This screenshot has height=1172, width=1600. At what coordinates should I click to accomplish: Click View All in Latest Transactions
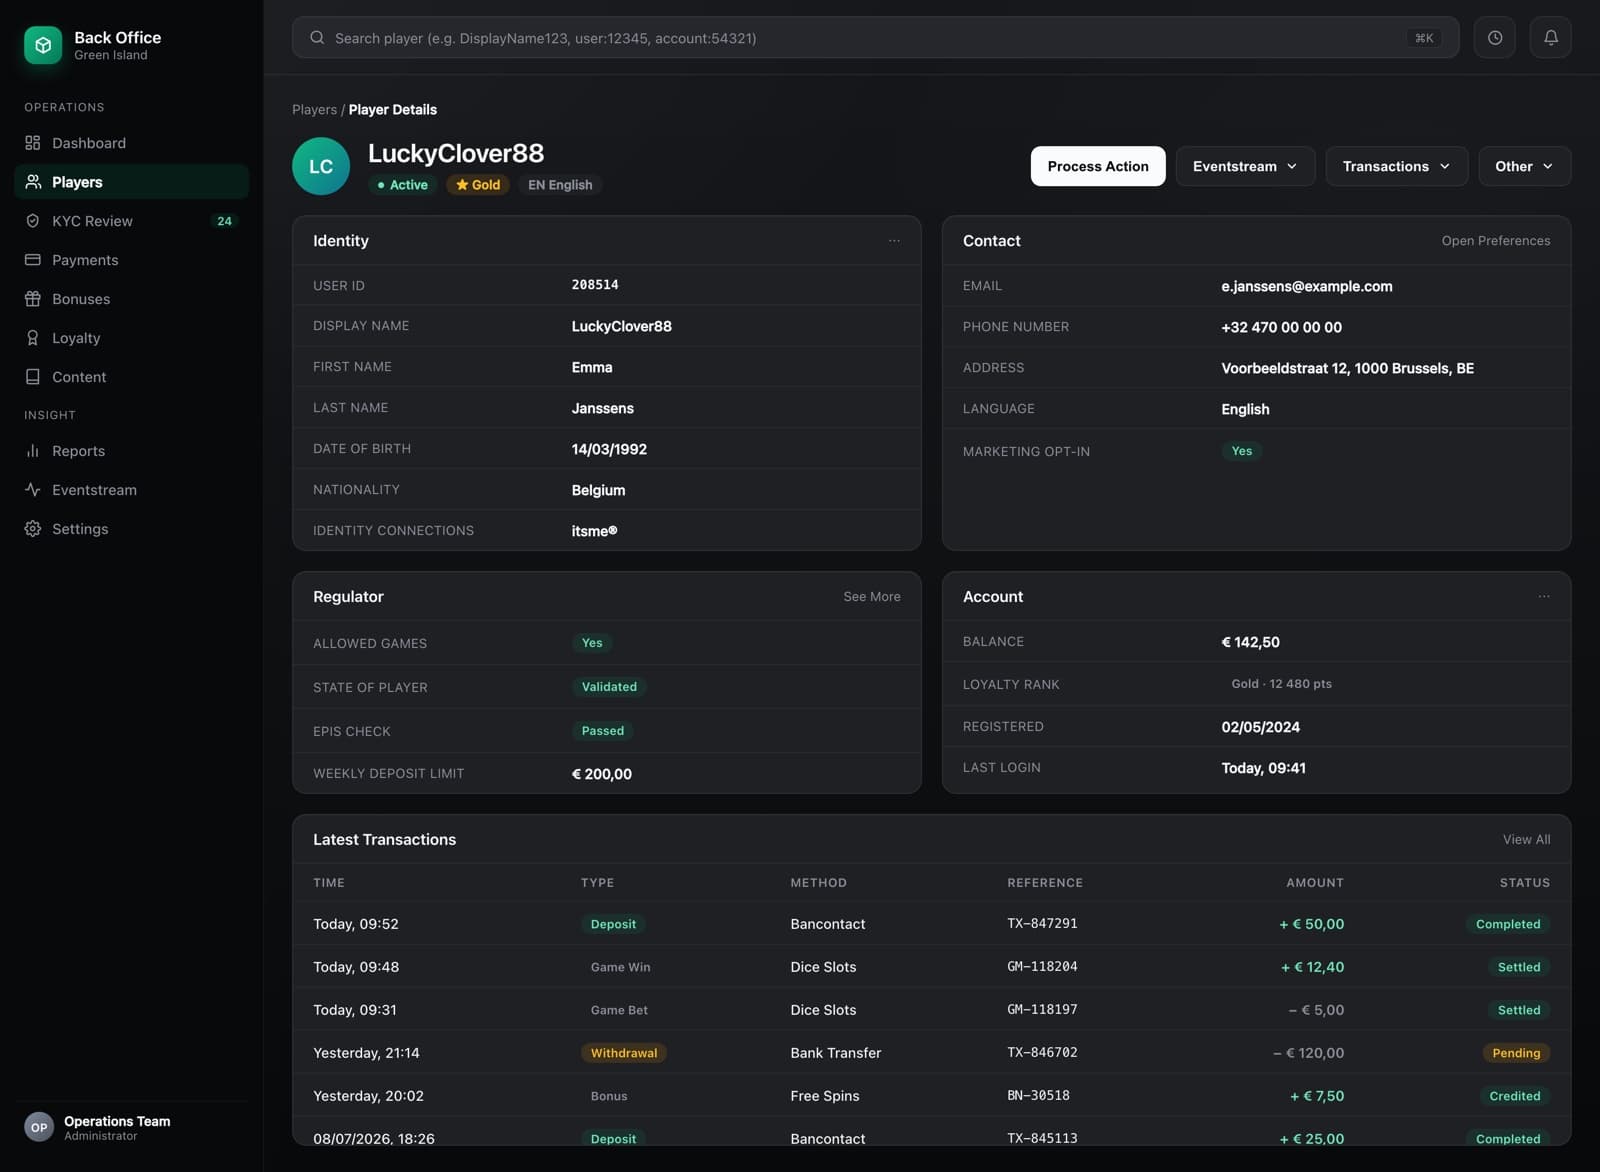click(x=1527, y=840)
